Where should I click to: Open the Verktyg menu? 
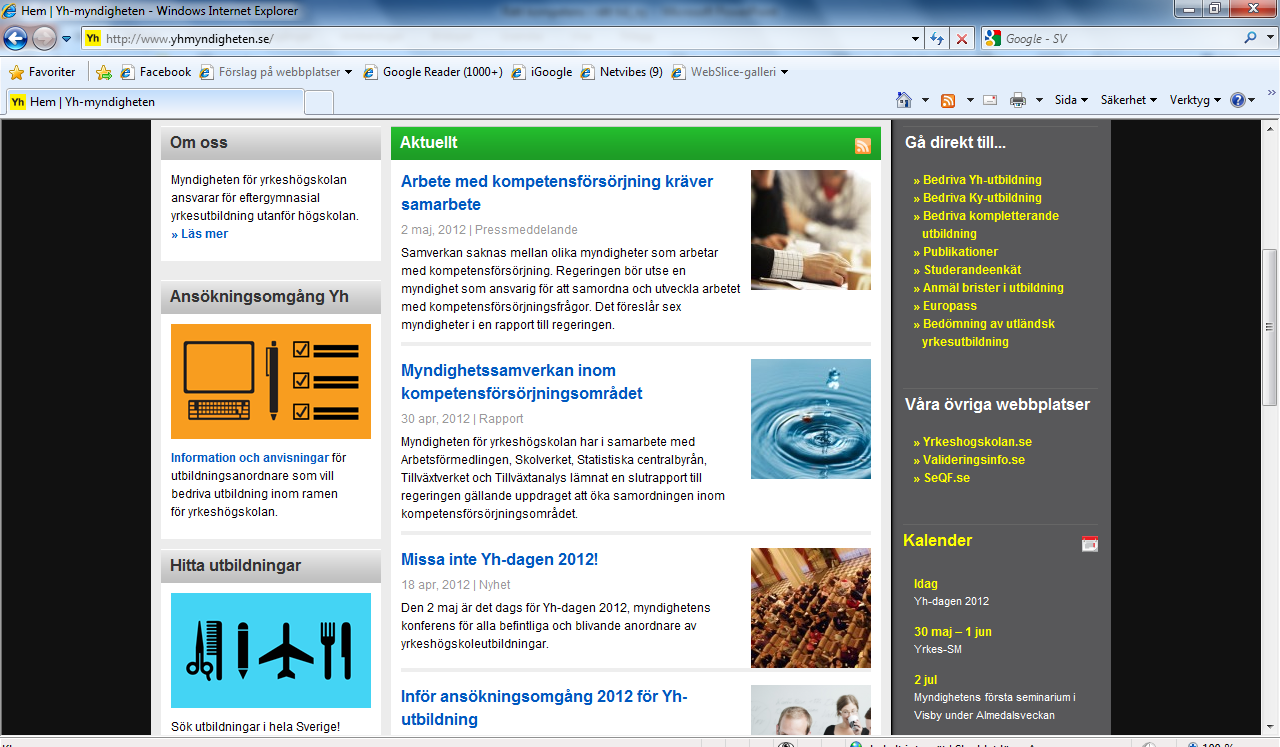pos(1195,100)
